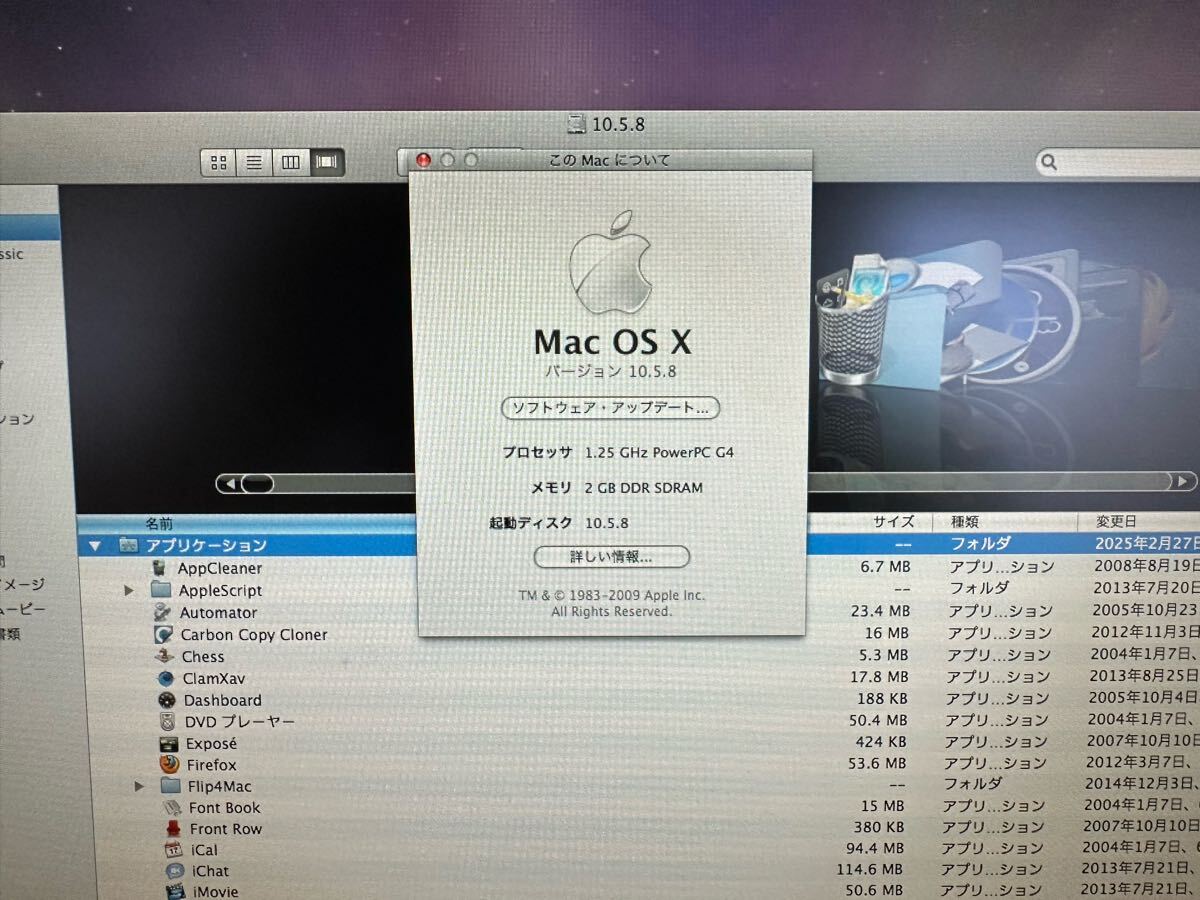Select Flip4Mac folder icon

171,786
